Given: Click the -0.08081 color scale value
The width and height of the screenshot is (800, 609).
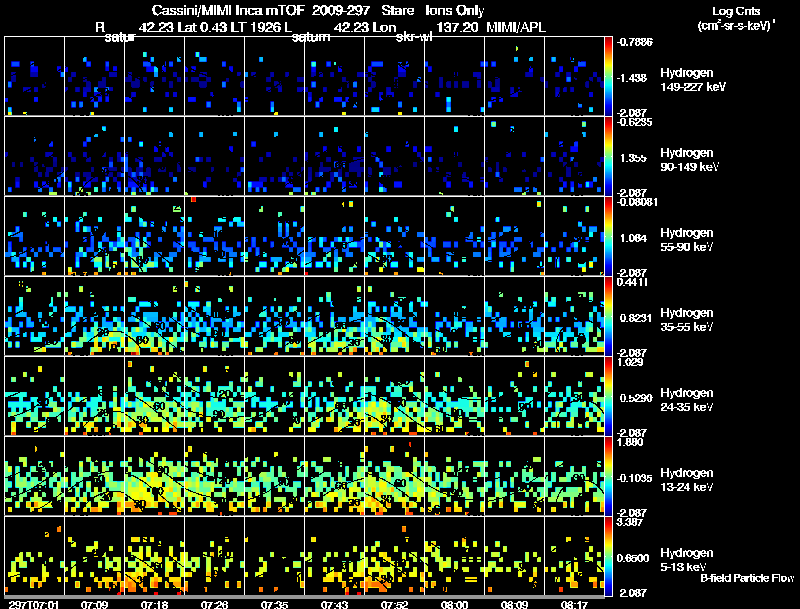Looking at the screenshot, I should pos(637,202).
